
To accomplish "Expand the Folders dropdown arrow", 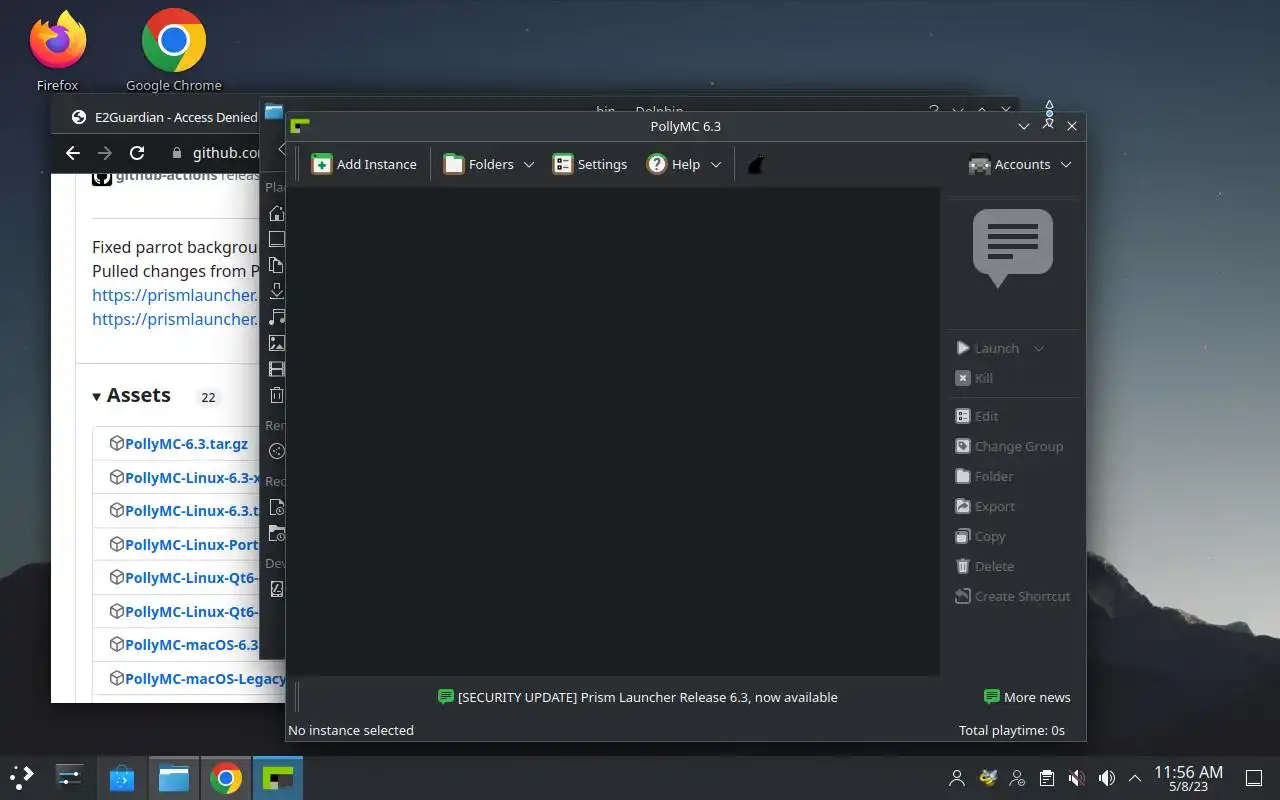I will coord(529,164).
